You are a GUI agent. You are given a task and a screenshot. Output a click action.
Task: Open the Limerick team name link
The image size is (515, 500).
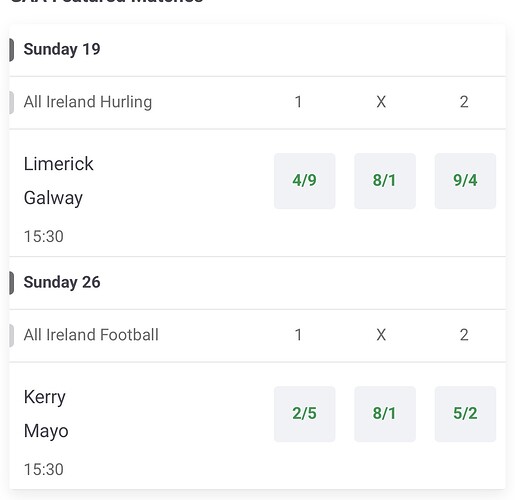point(58,164)
